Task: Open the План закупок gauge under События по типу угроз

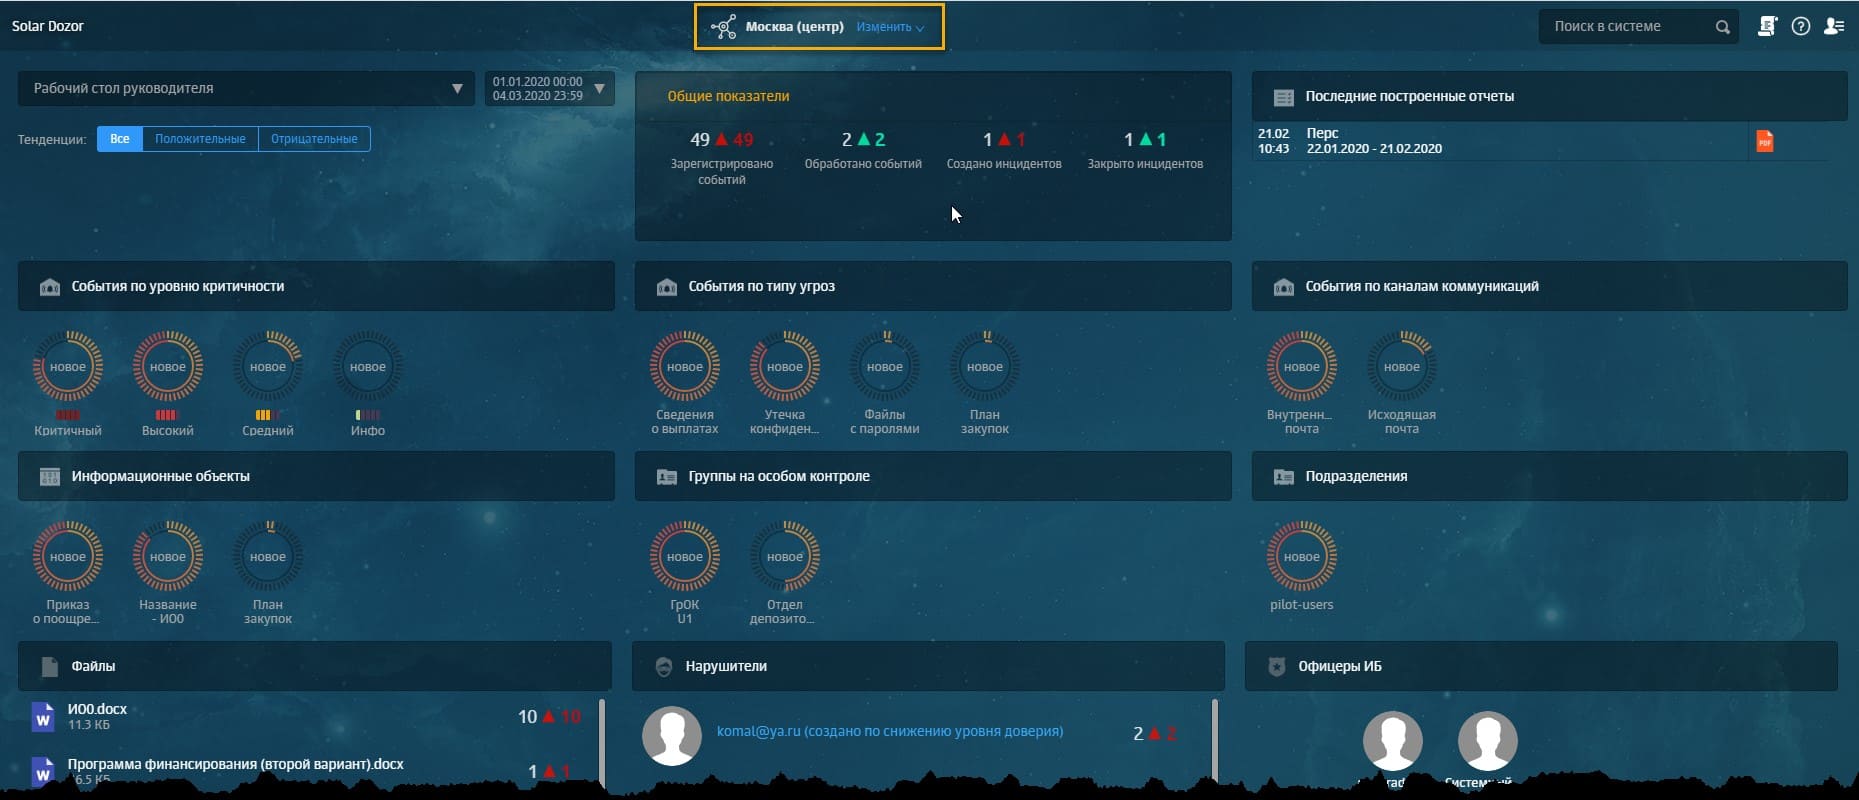Action: (985, 367)
